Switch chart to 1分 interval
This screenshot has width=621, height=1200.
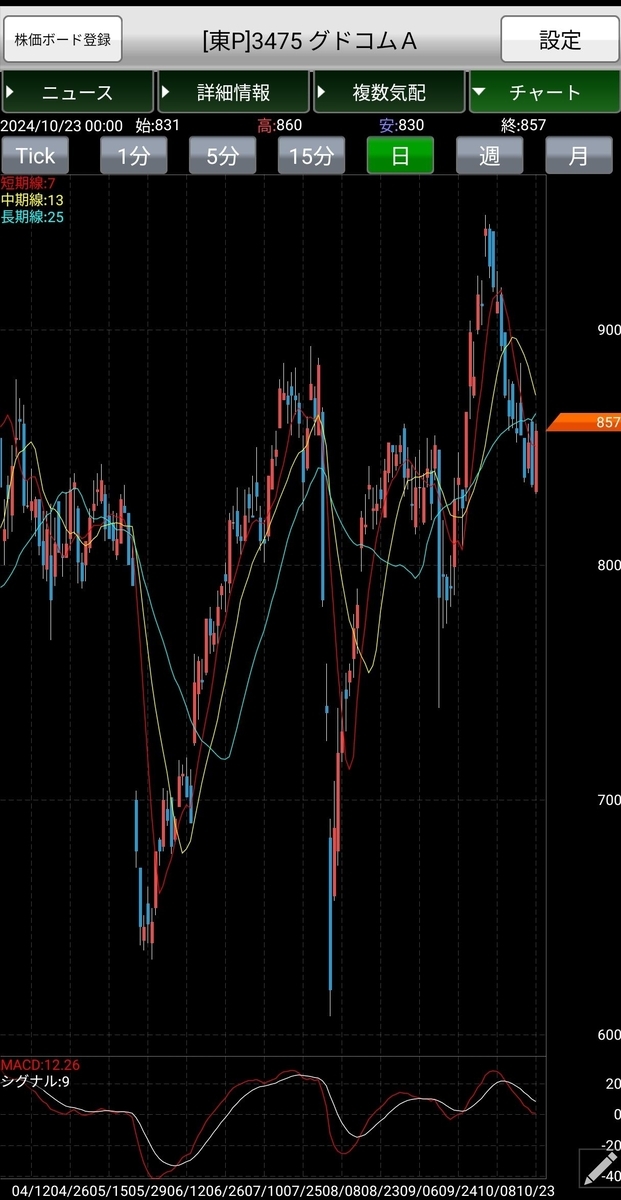point(134,156)
